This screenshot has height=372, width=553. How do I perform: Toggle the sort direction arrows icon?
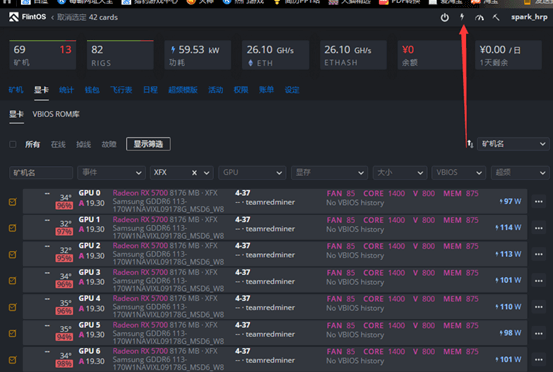point(470,144)
